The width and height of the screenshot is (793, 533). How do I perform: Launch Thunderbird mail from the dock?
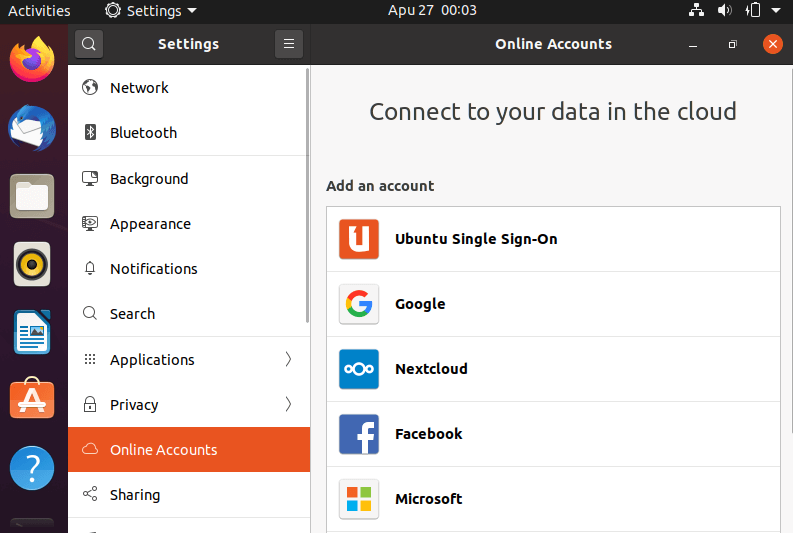tap(32, 128)
